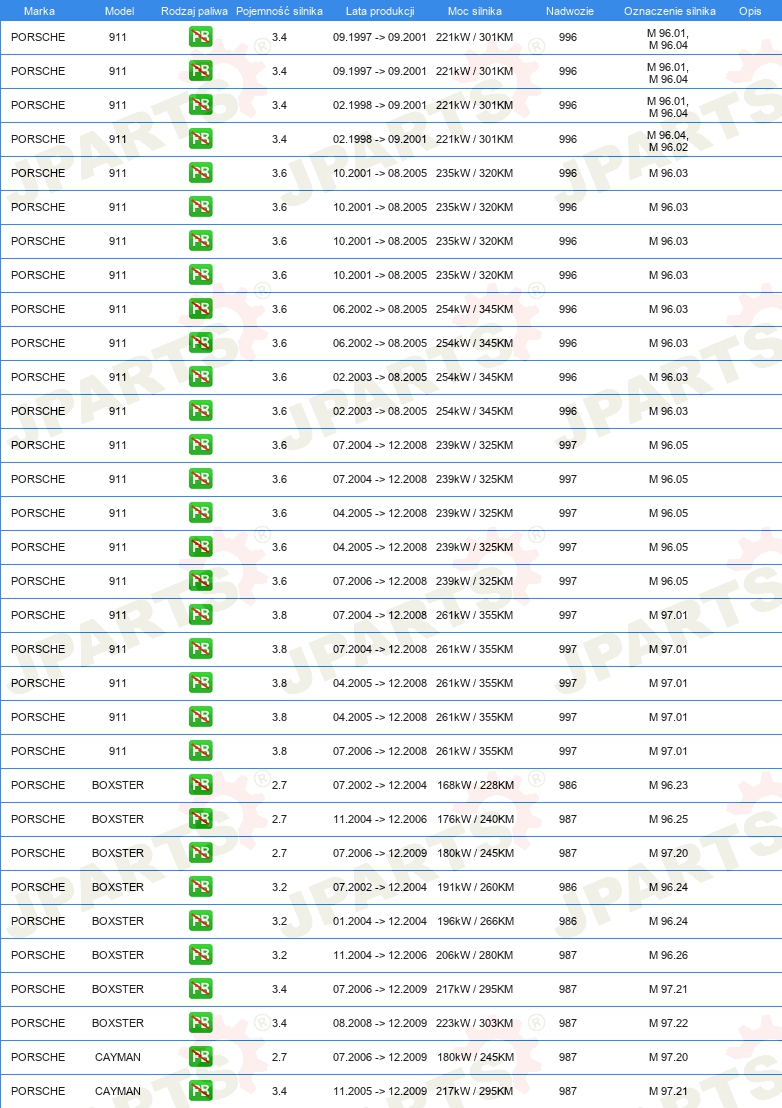Click the Nadwozie column header
The width and height of the screenshot is (782, 1108).
tap(569, 11)
